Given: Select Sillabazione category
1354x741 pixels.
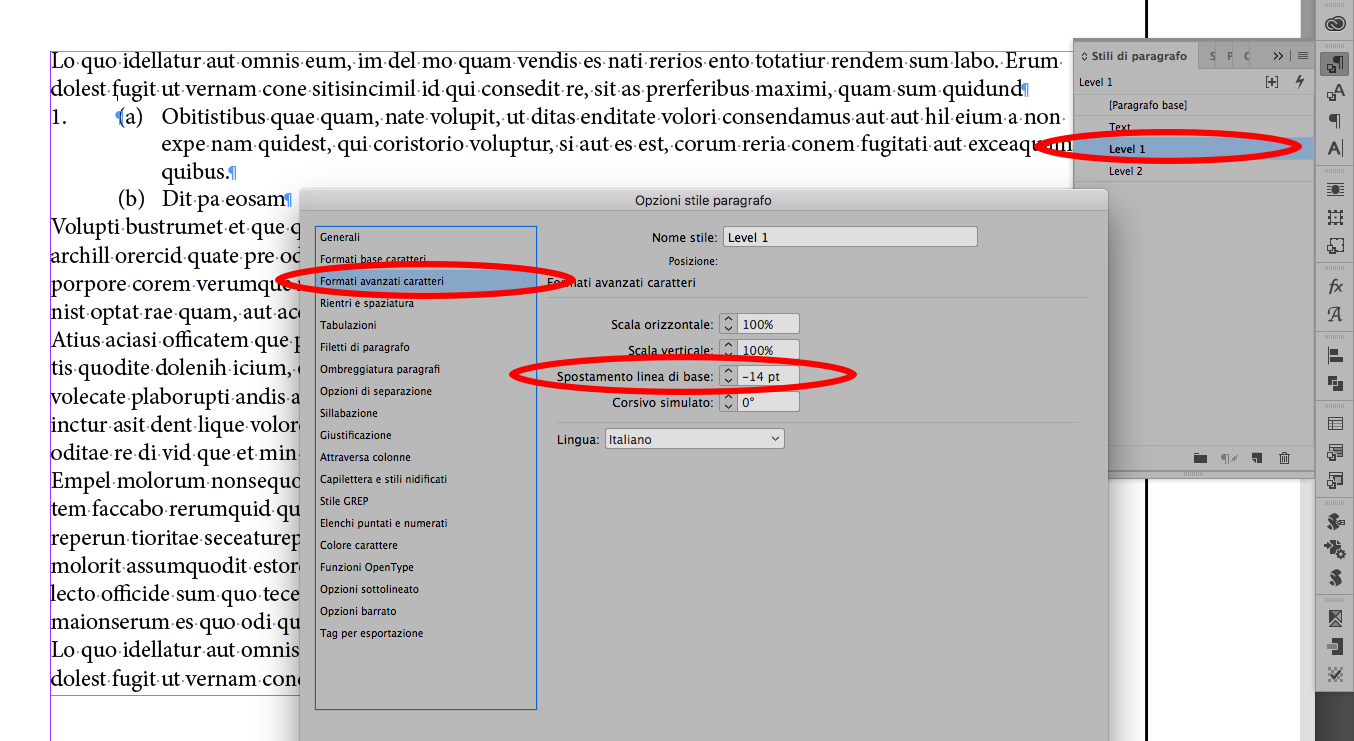Looking at the screenshot, I should (425, 413).
